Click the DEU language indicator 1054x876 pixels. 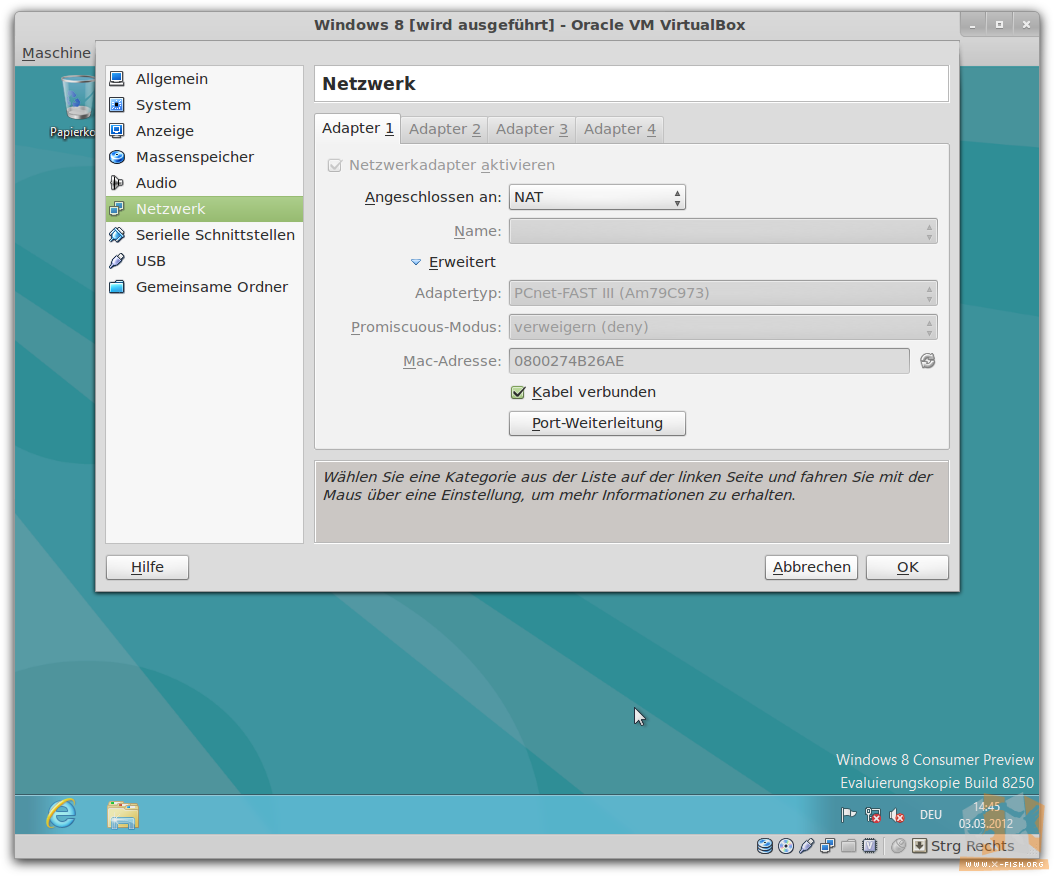pyautogui.click(x=931, y=815)
